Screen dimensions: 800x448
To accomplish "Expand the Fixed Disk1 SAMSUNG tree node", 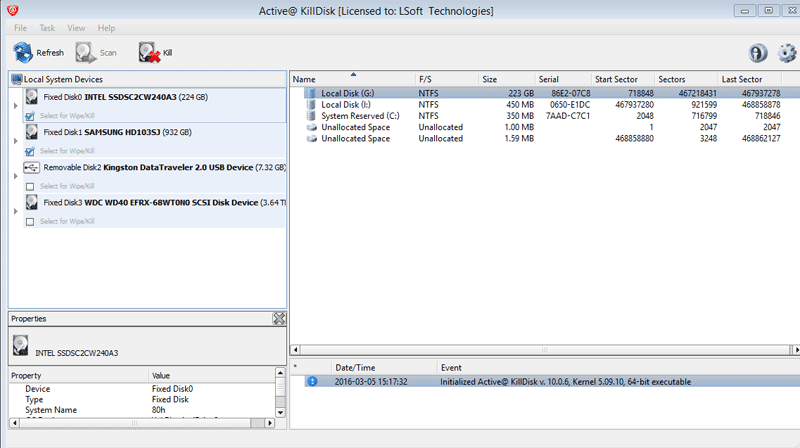I will pos(15,141).
